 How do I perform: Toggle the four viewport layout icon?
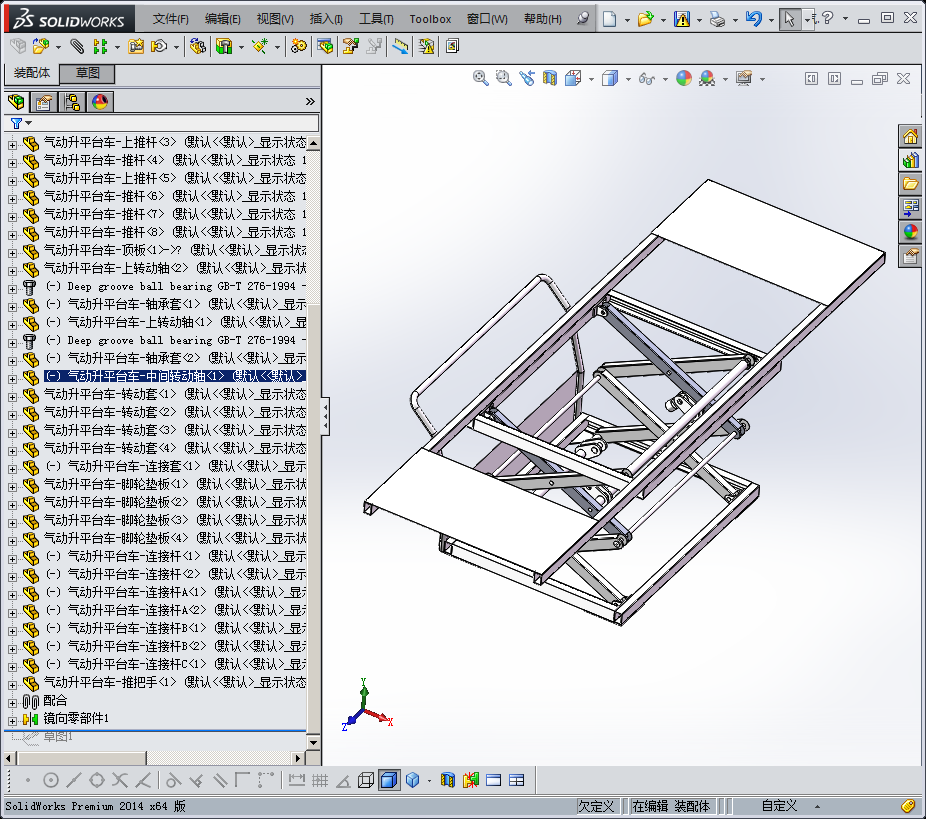tap(517, 780)
